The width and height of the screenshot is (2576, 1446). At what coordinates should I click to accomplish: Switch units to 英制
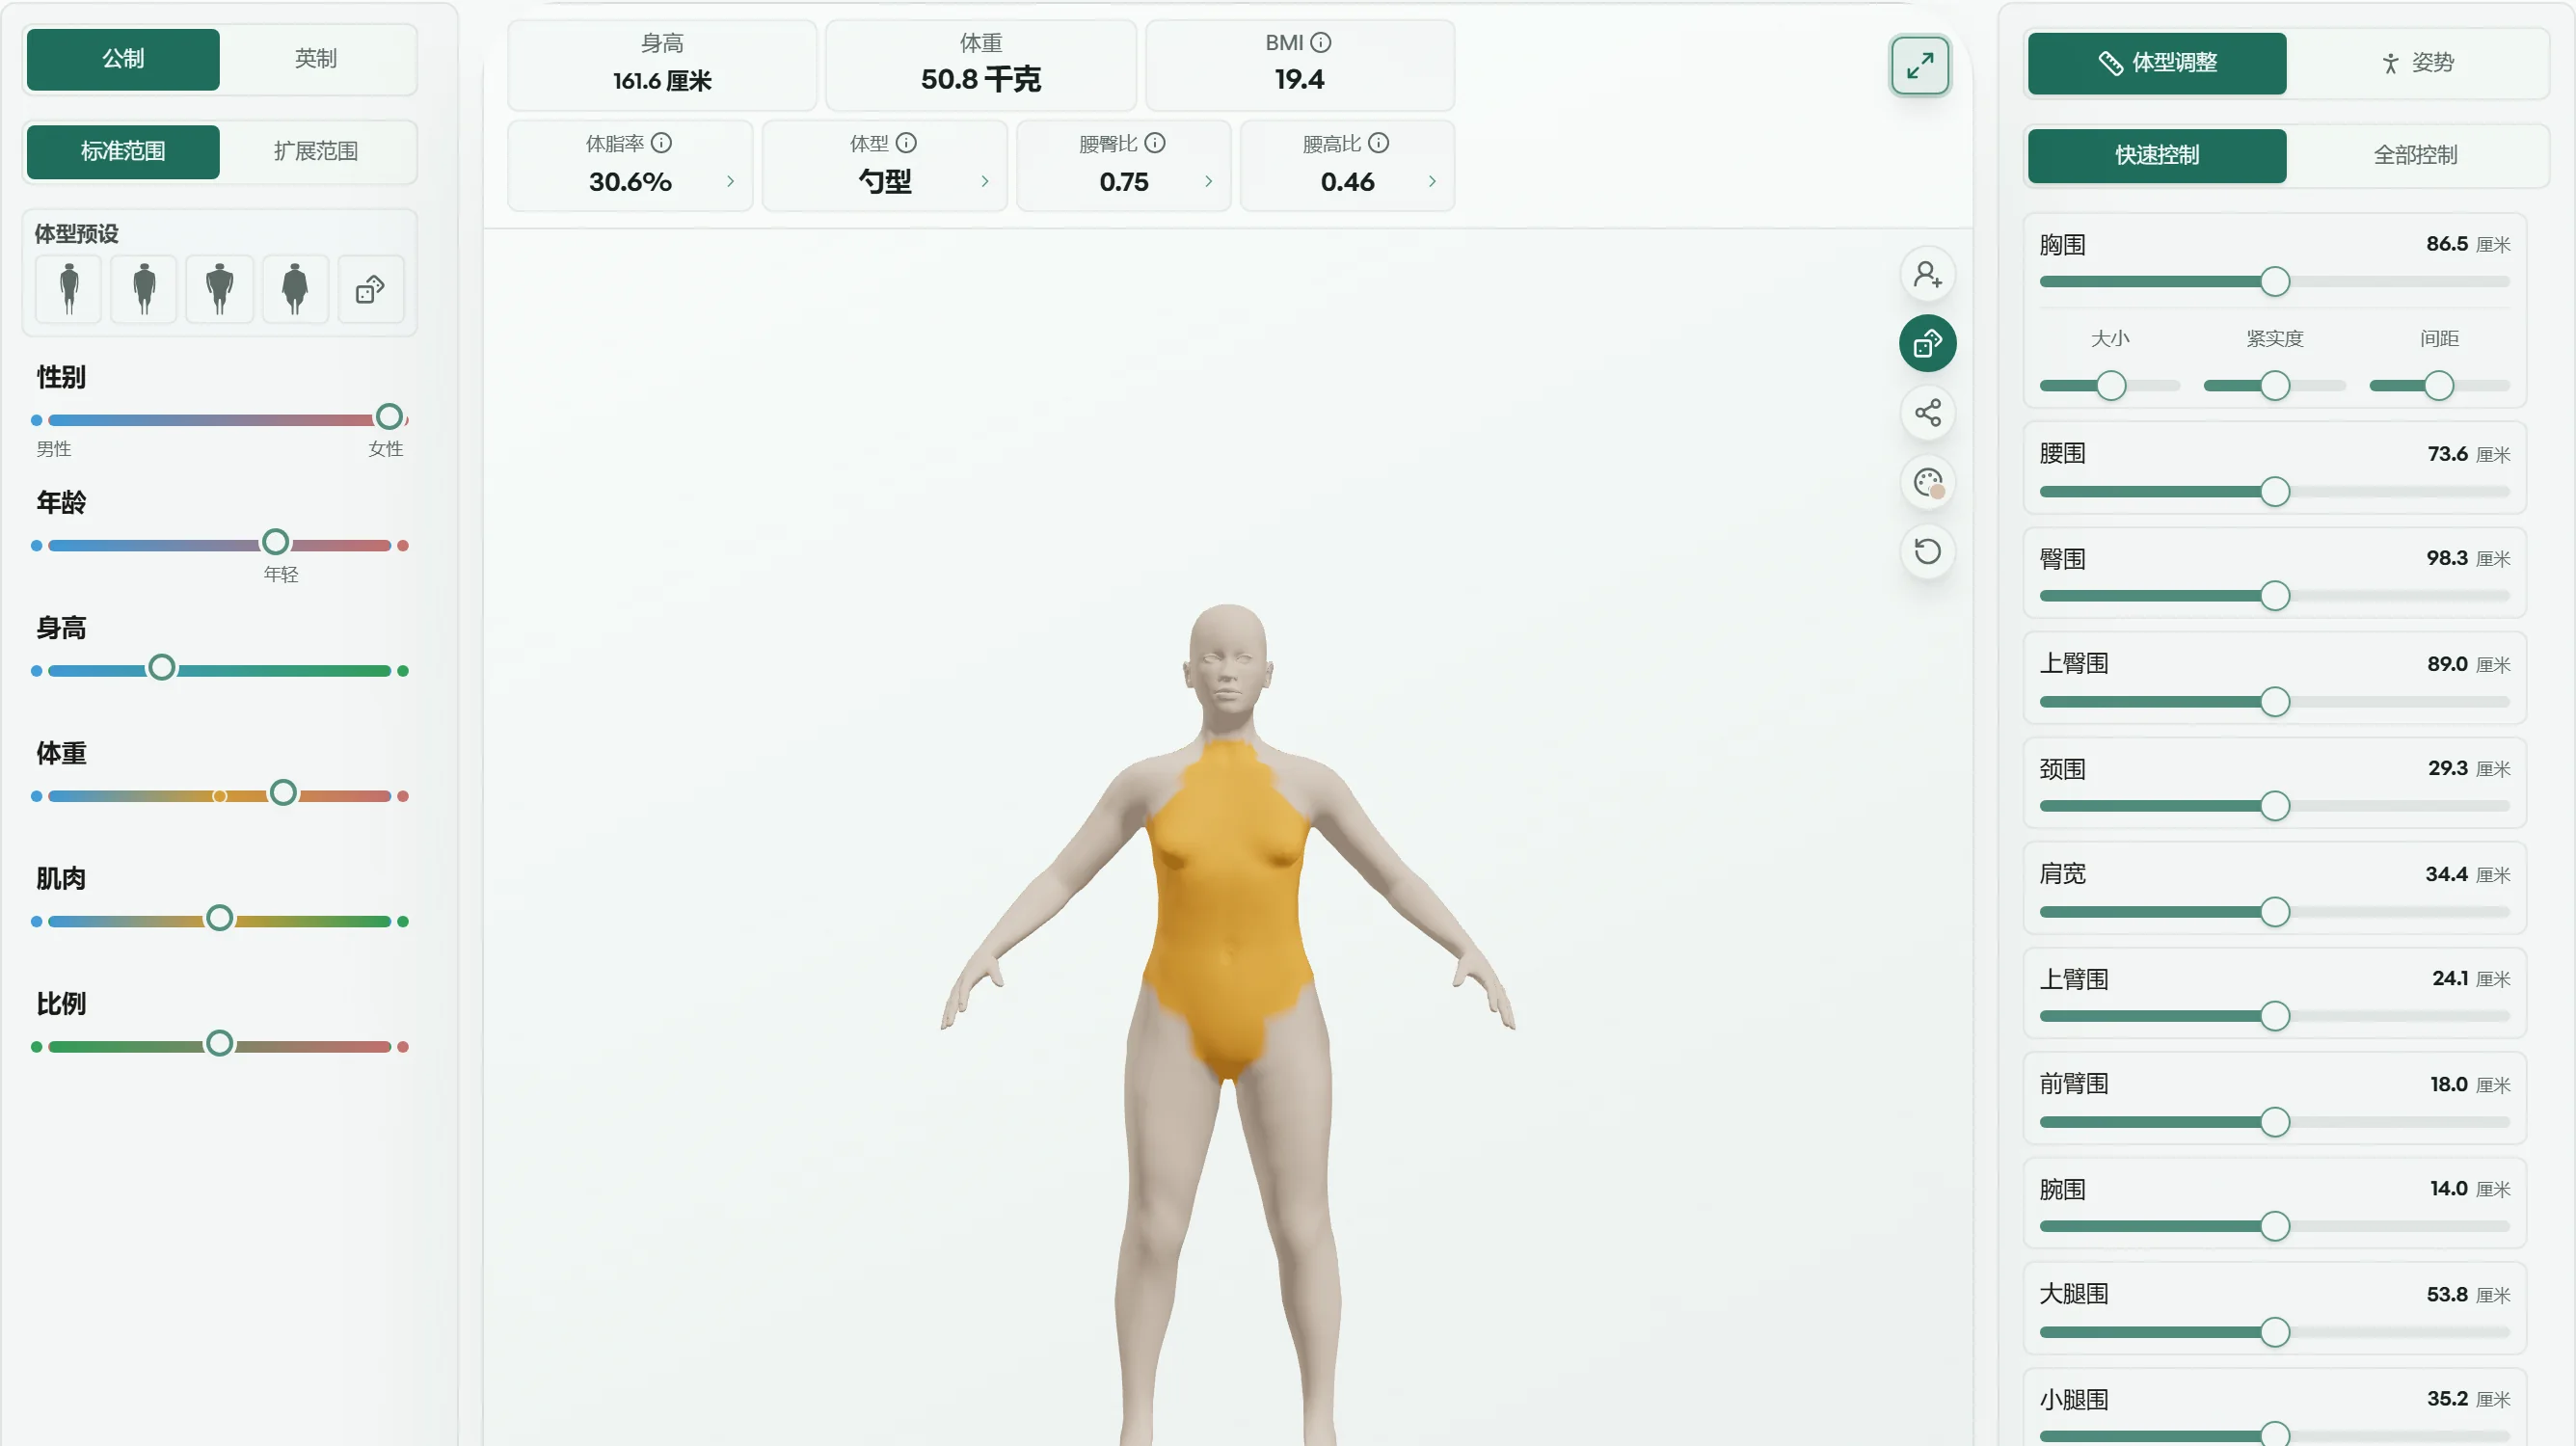click(x=316, y=59)
